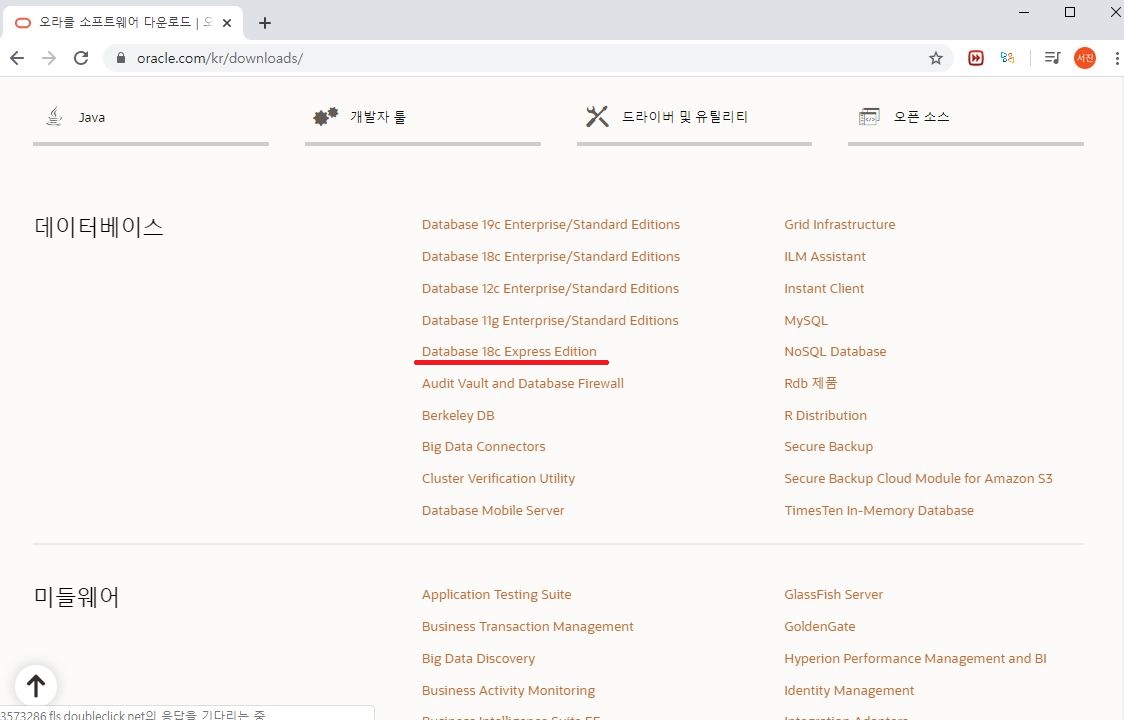
Task: Click the developer tools gears icon
Action: click(x=325, y=116)
